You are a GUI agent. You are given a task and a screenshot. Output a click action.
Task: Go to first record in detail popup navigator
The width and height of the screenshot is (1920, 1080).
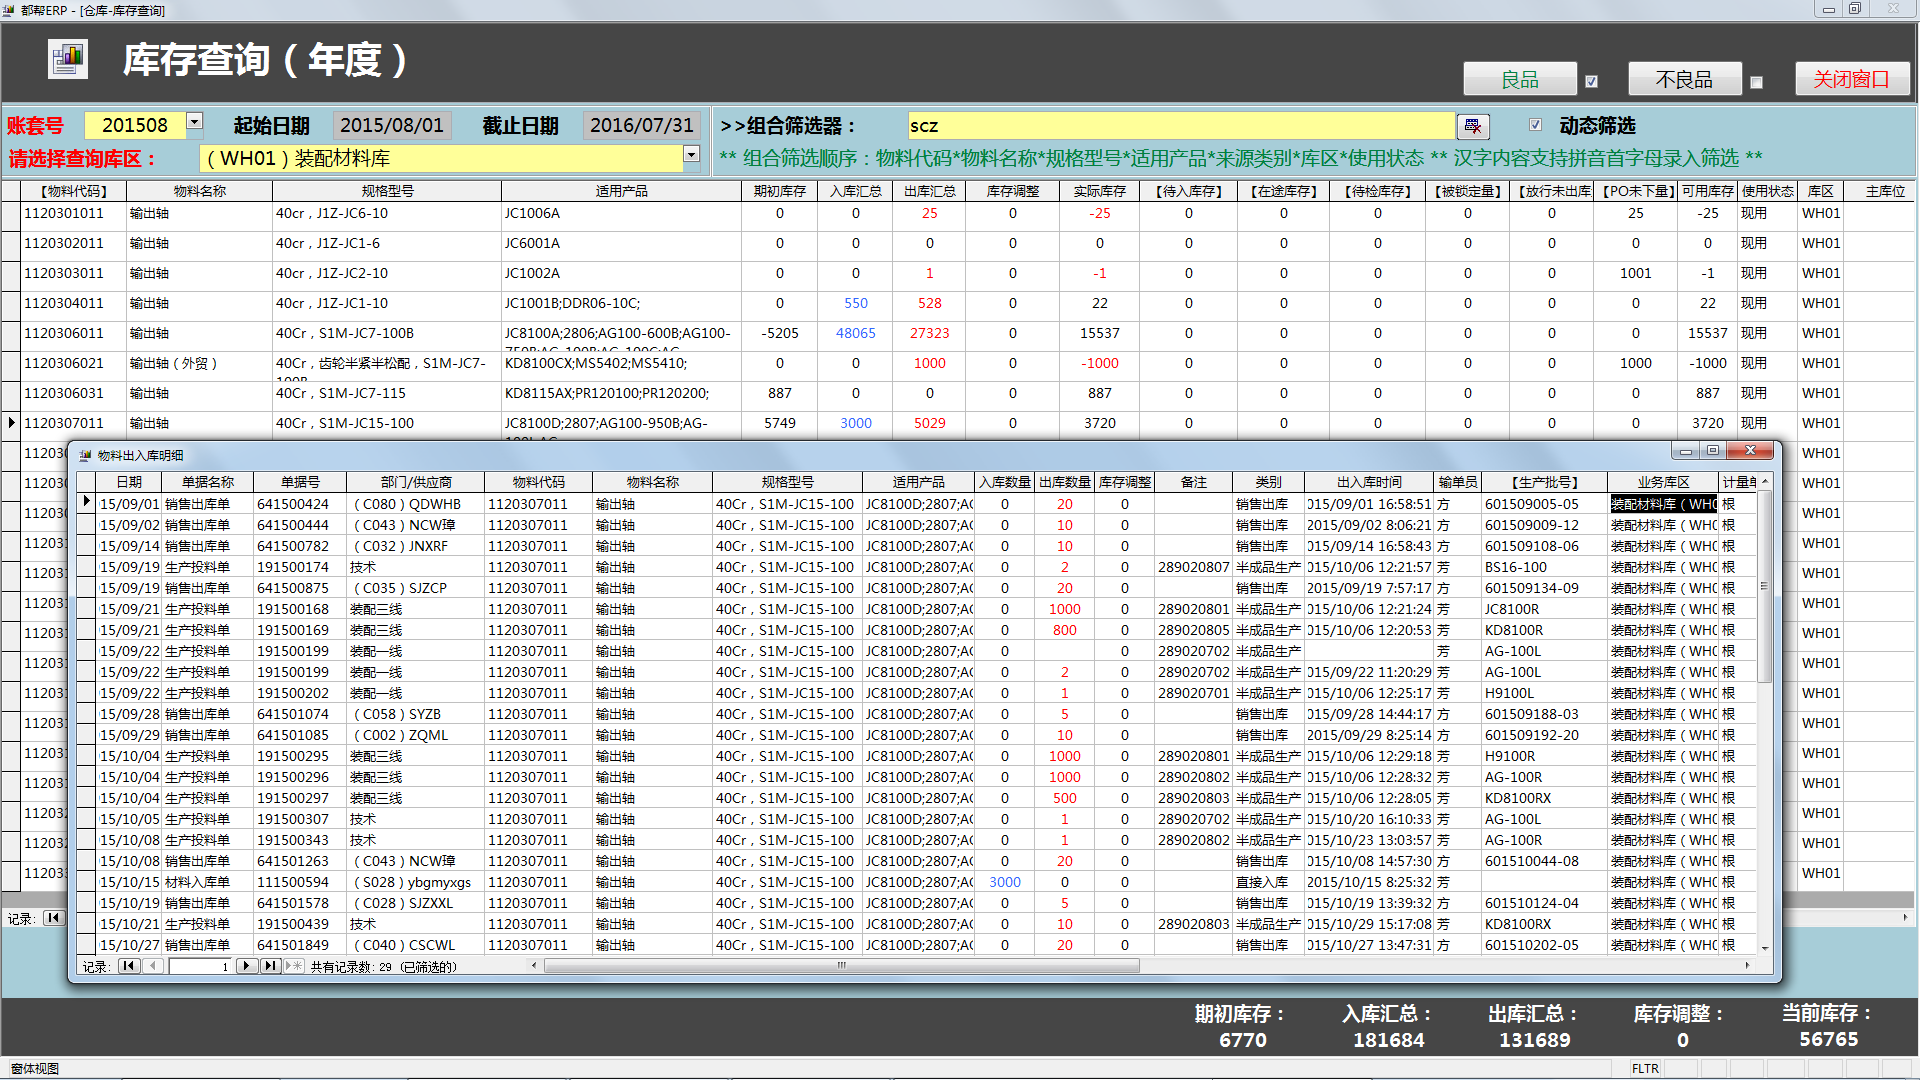129,966
